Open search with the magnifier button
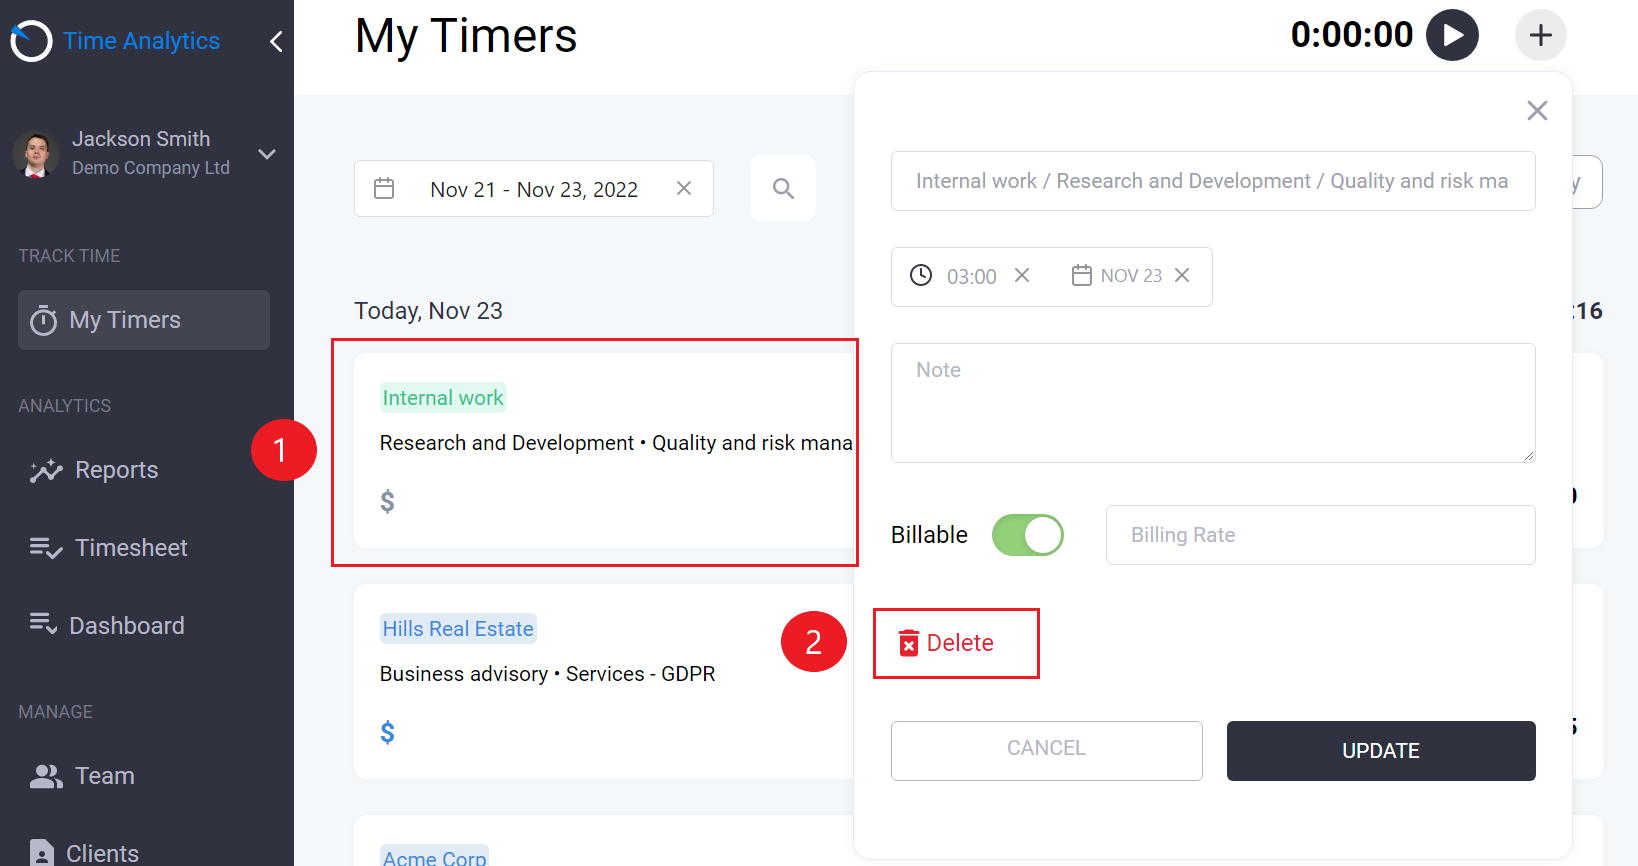1638x866 pixels. tap(783, 188)
